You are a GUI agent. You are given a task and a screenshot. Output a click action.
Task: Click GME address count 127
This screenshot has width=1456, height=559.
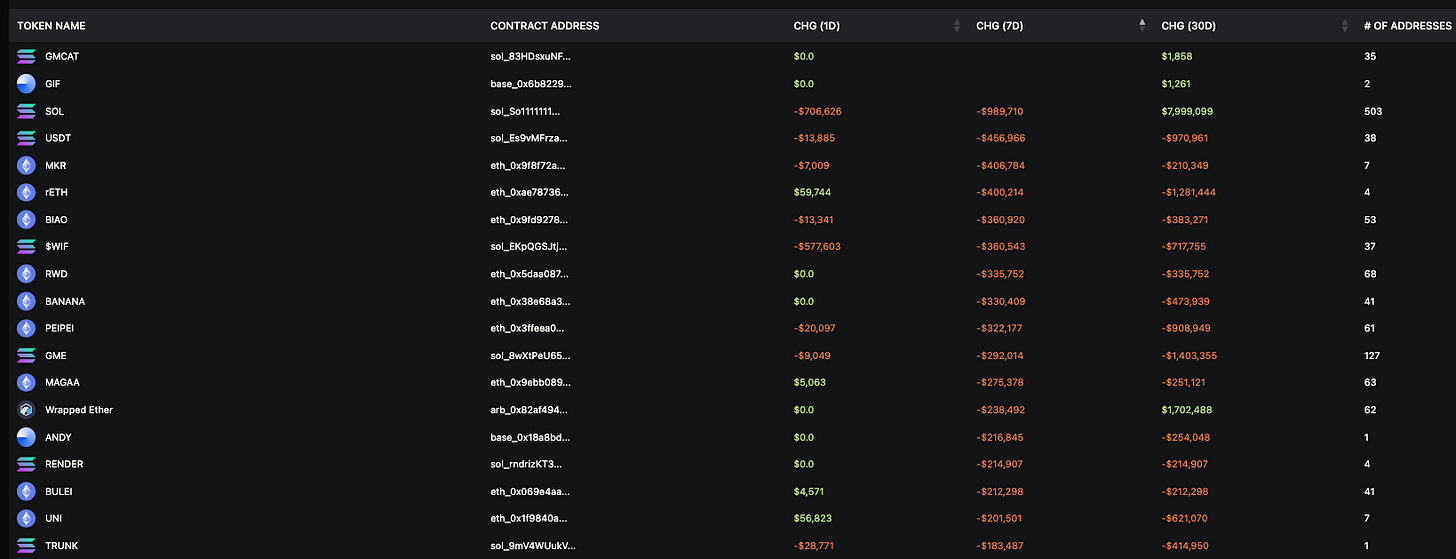pyautogui.click(x=1372, y=355)
